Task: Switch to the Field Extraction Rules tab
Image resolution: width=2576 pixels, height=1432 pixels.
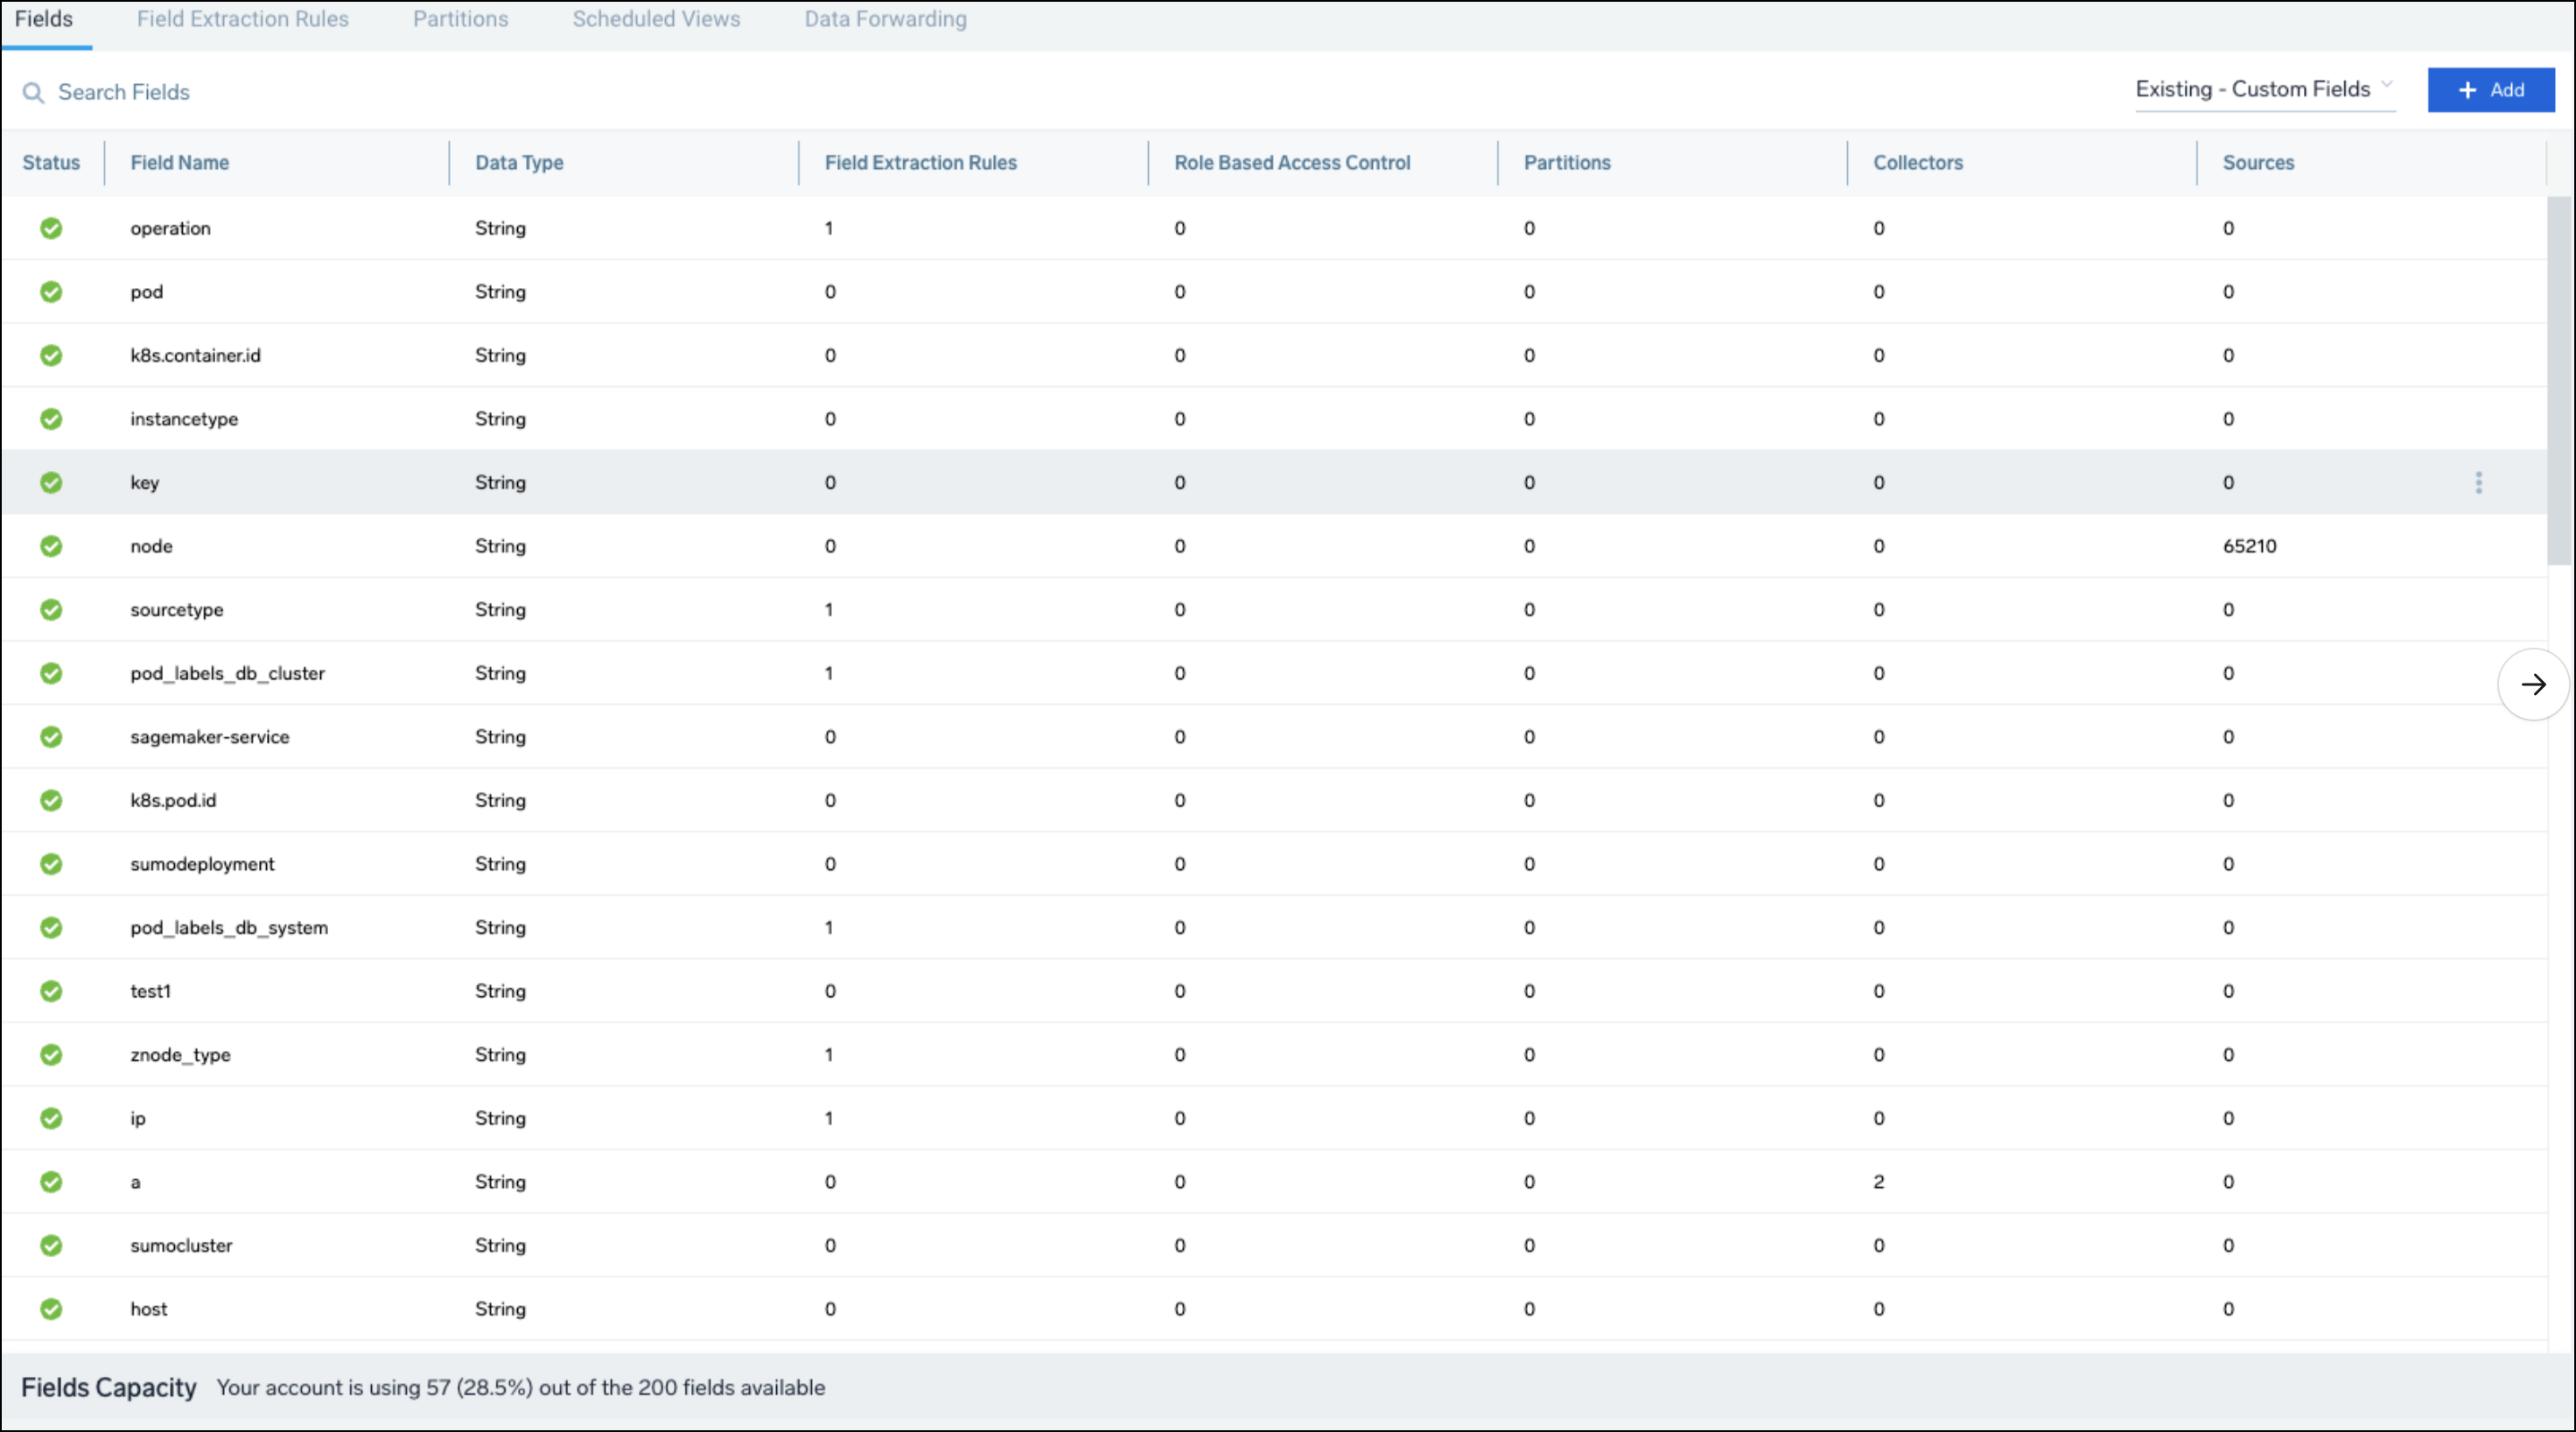Action: 242,19
